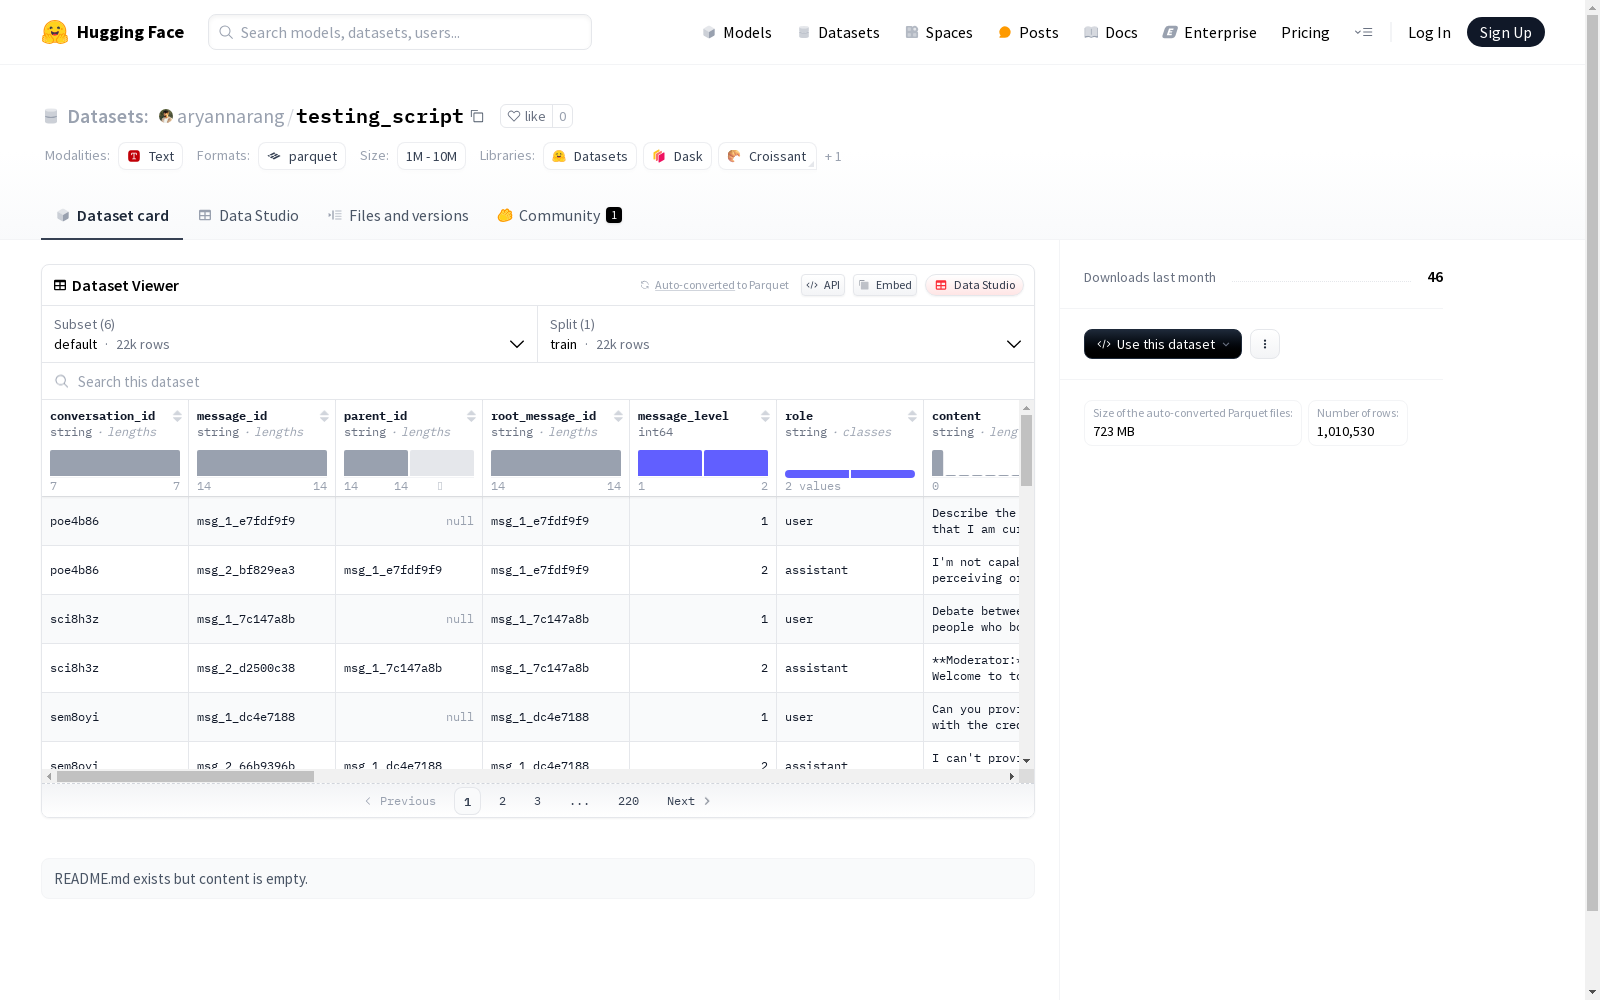Viewport: 1600px width, 1000px height.
Task: Click the 723 MB Parquet size value
Action: point(1114,432)
